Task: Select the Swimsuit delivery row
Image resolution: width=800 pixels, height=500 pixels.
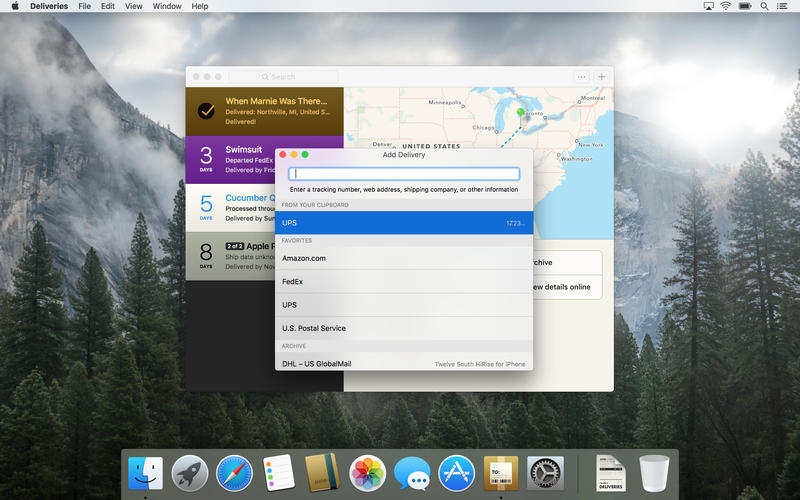Action: [230, 160]
